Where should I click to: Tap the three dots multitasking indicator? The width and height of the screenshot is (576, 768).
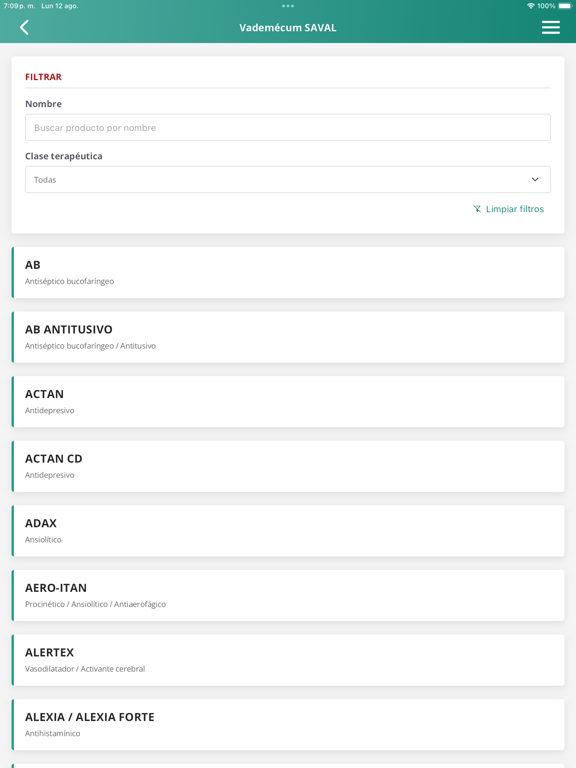coord(288,6)
